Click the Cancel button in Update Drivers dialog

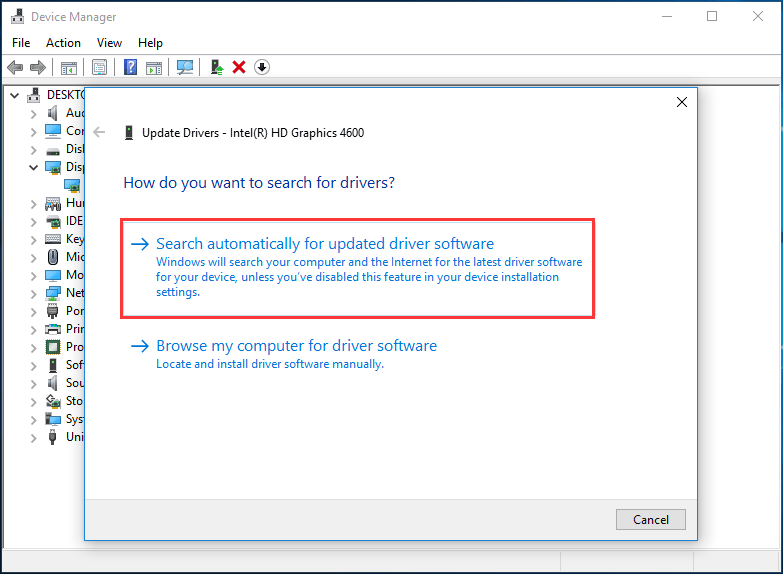click(651, 520)
